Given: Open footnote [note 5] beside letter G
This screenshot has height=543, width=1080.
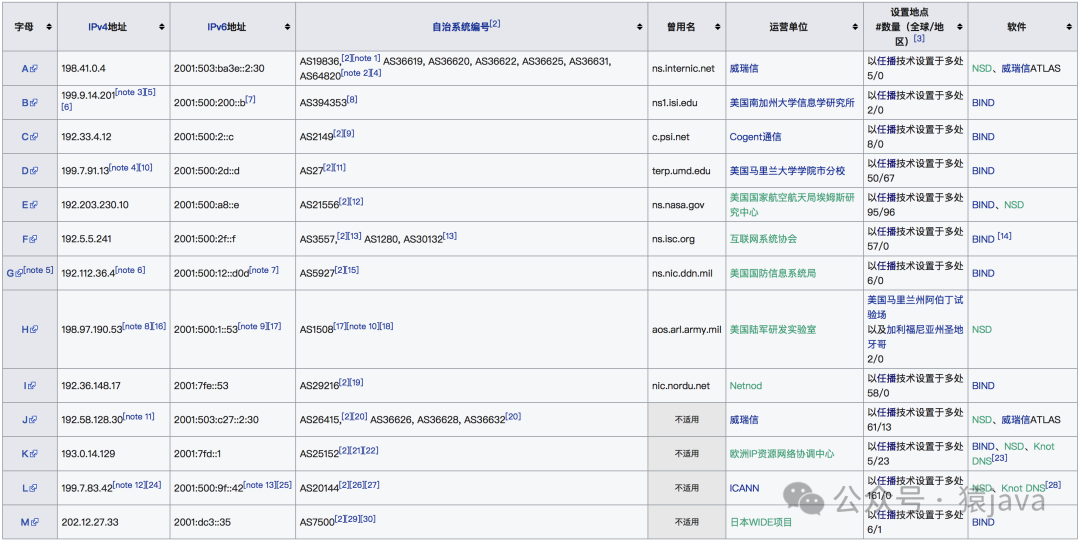Looking at the screenshot, I should tap(38, 270).
